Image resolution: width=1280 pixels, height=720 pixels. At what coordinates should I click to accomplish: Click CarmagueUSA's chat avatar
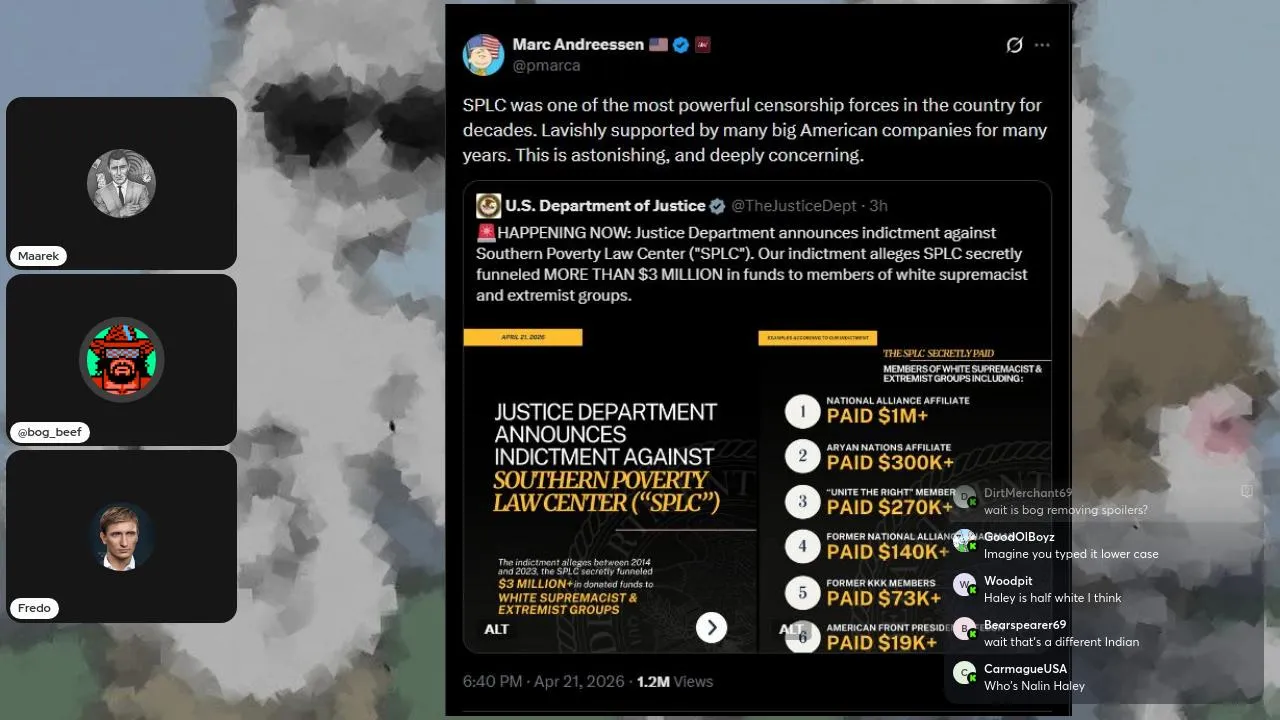coord(964,673)
